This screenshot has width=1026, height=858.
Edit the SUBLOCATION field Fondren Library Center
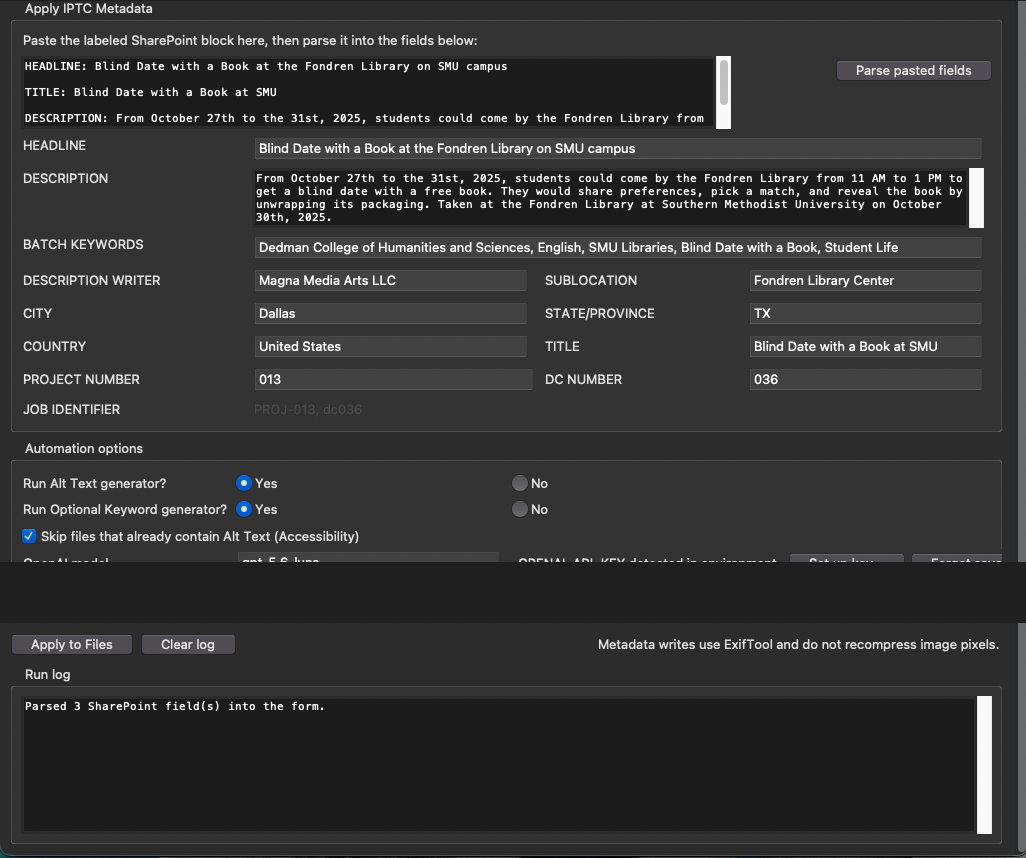coord(865,281)
